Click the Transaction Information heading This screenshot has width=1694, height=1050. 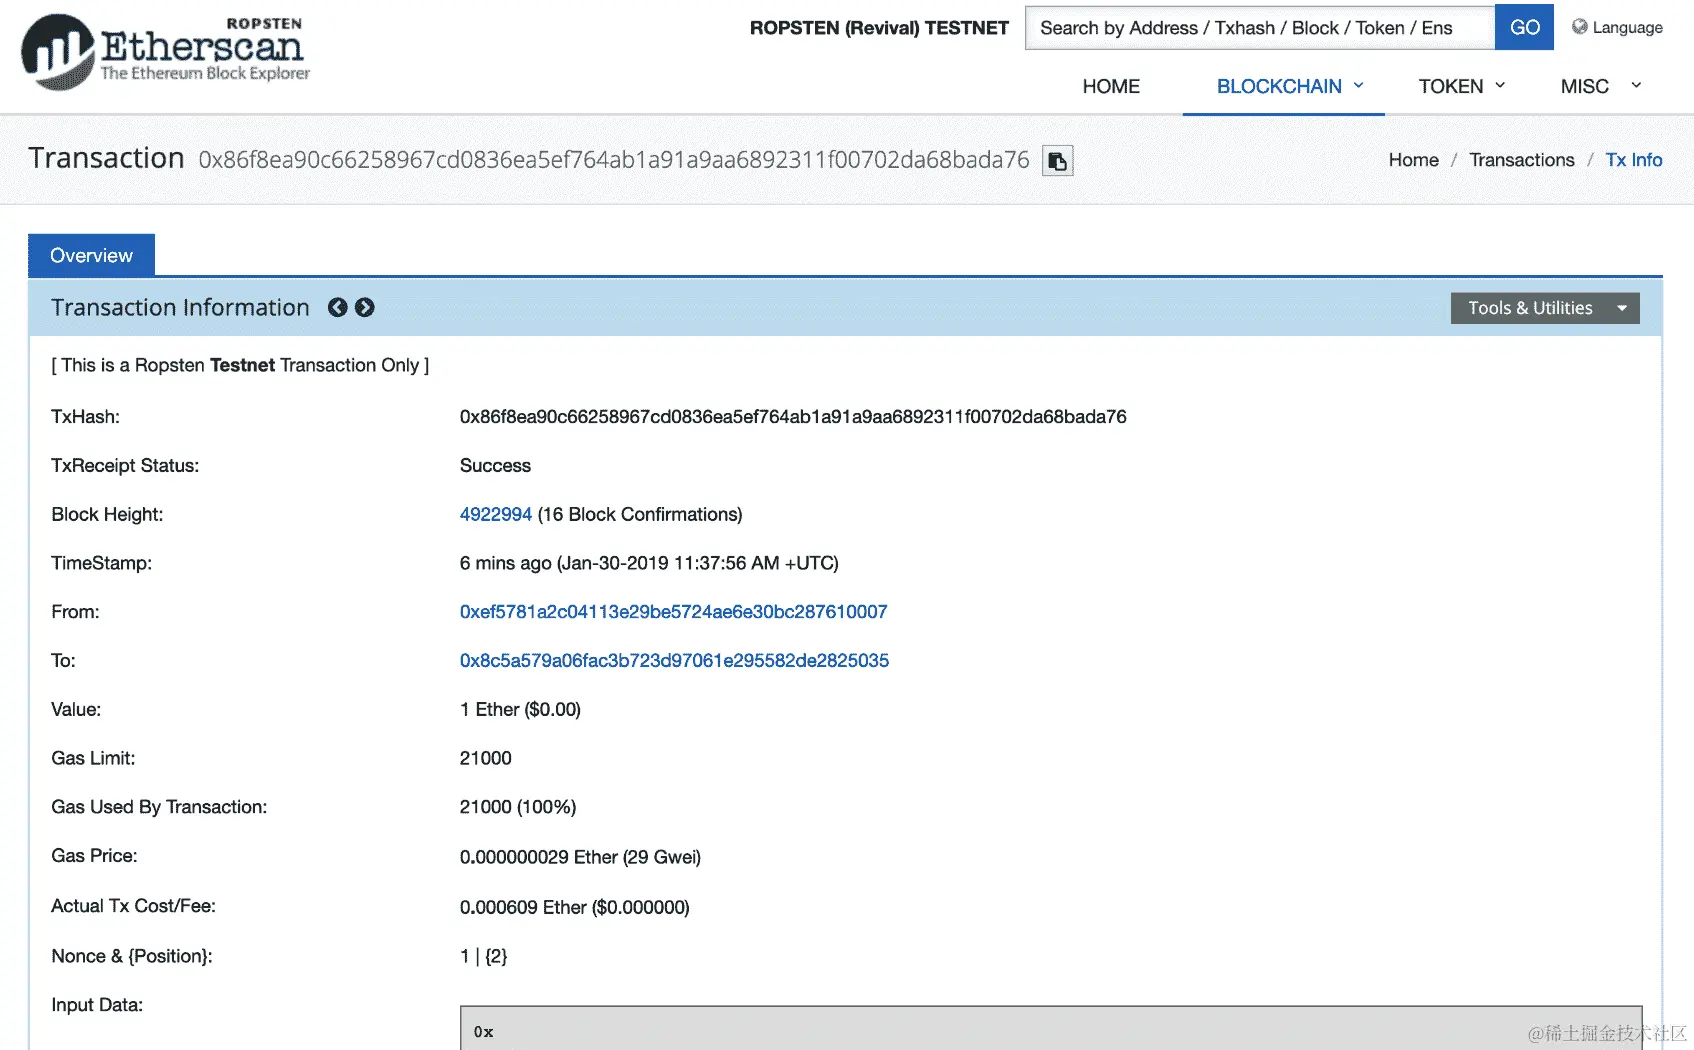pos(180,308)
